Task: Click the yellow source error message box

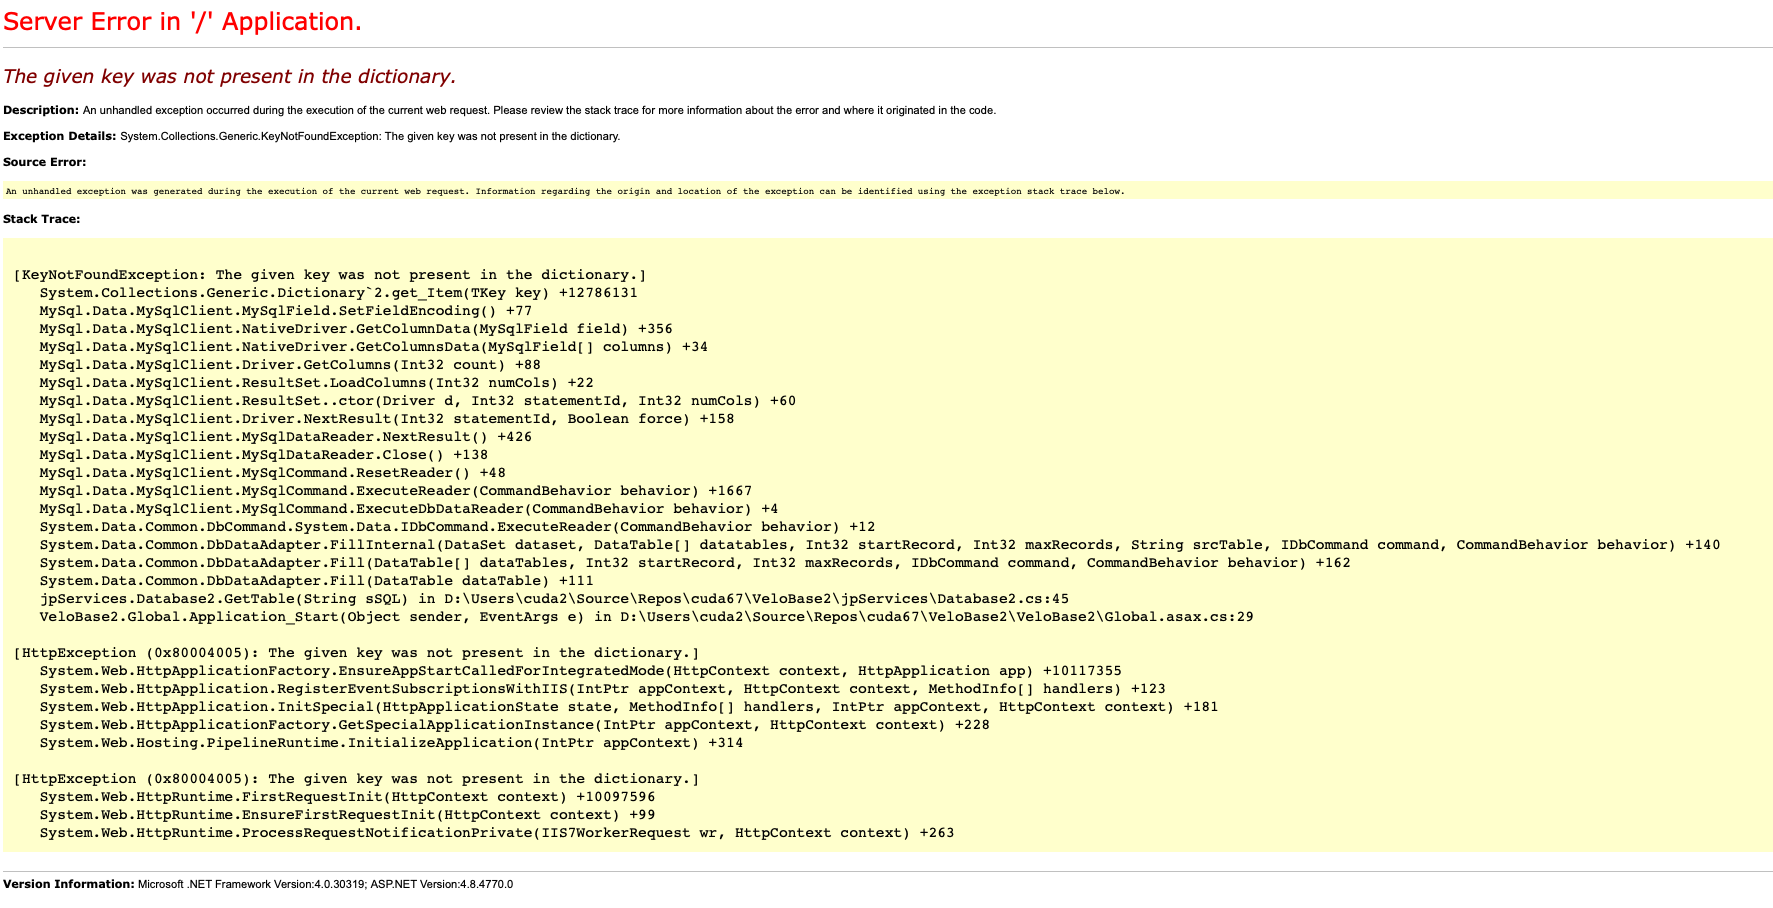Action: coord(565,191)
